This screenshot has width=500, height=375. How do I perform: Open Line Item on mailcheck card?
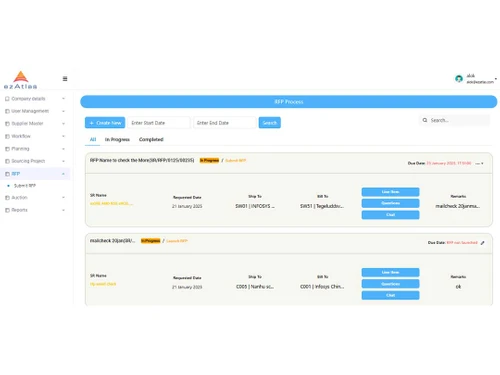click(390, 272)
